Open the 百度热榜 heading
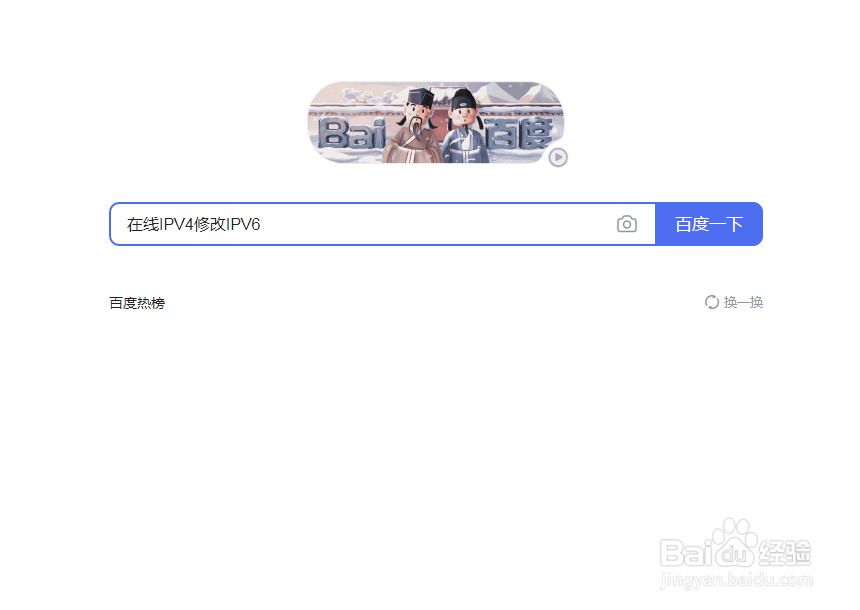This screenshot has width=860, height=610. (x=137, y=303)
